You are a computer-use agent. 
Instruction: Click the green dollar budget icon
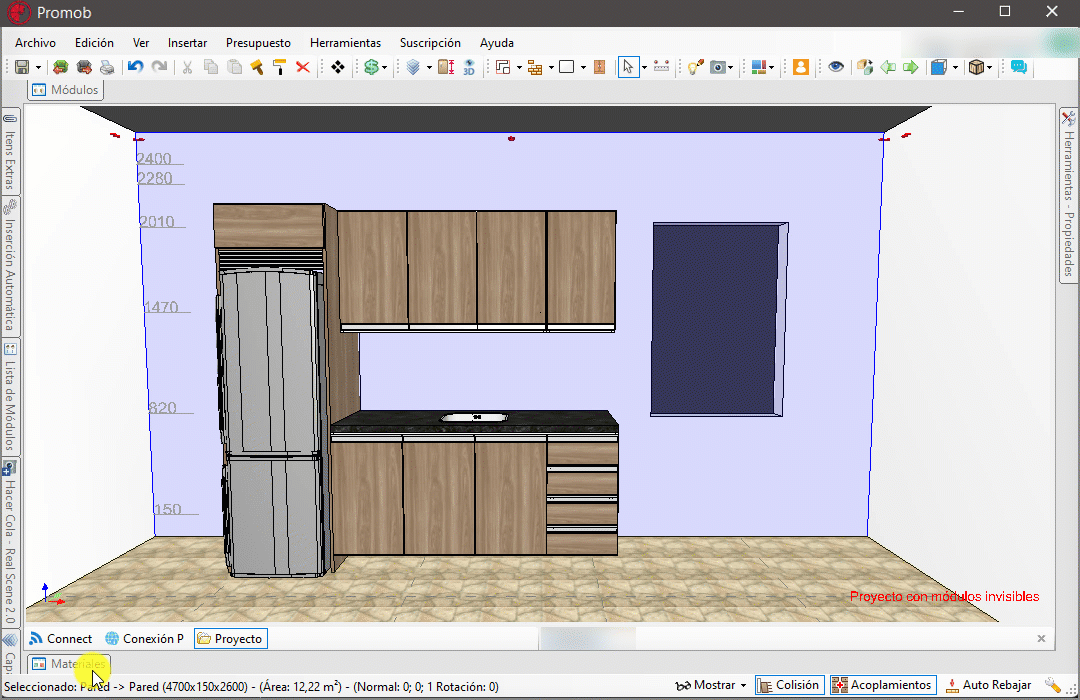coord(371,67)
